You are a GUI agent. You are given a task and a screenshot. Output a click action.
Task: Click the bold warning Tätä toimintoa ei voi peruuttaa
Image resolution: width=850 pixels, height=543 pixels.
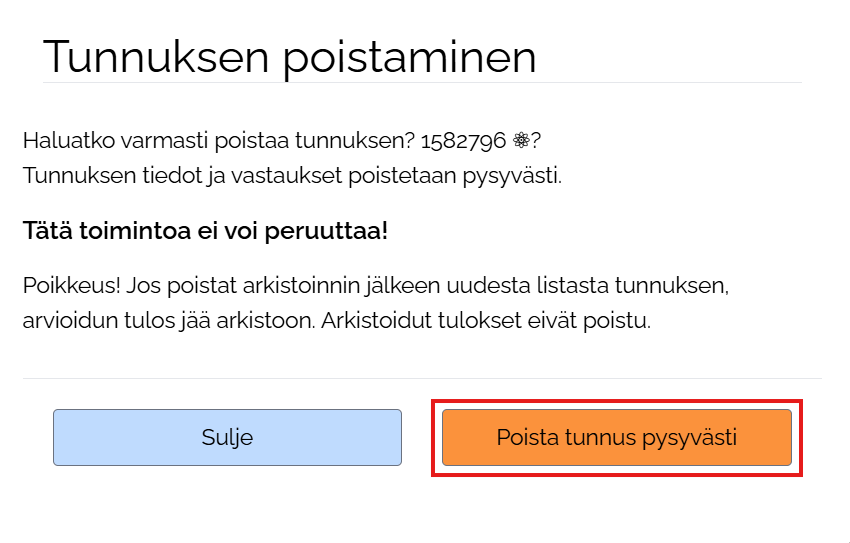(x=205, y=231)
